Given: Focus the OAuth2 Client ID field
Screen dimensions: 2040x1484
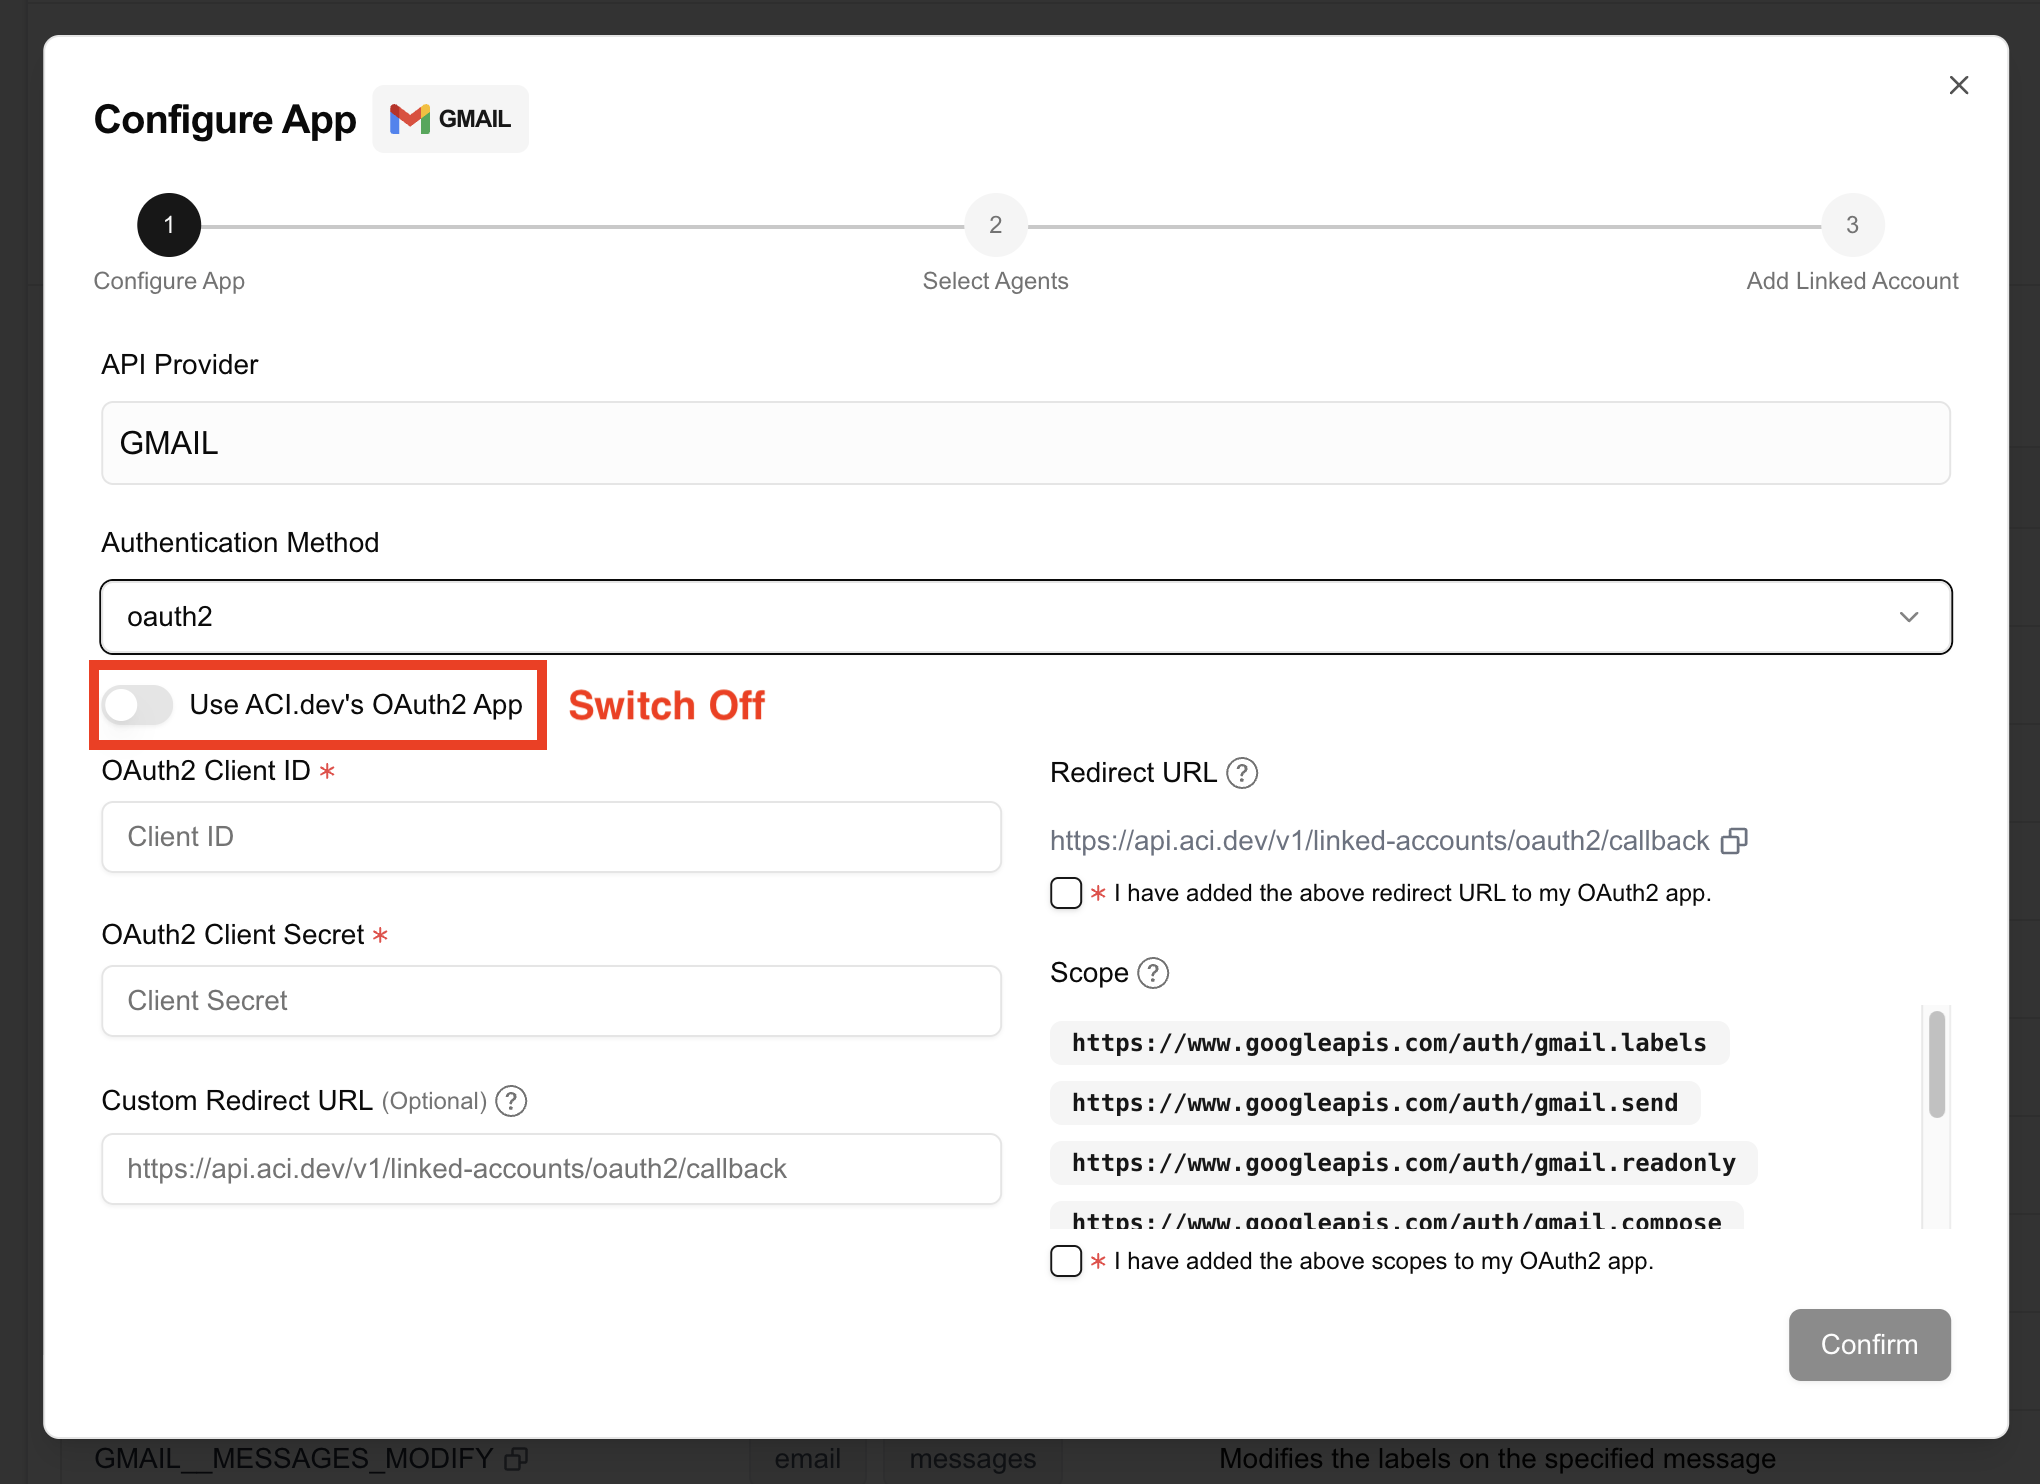Looking at the screenshot, I should click(551, 837).
